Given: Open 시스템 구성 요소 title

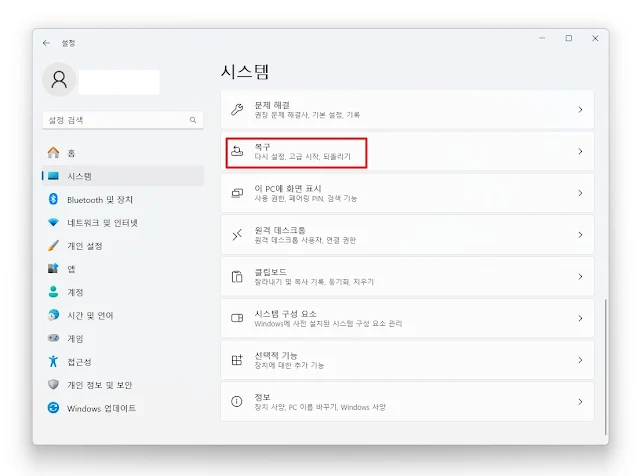Looking at the screenshot, I should click(x=285, y=314).
